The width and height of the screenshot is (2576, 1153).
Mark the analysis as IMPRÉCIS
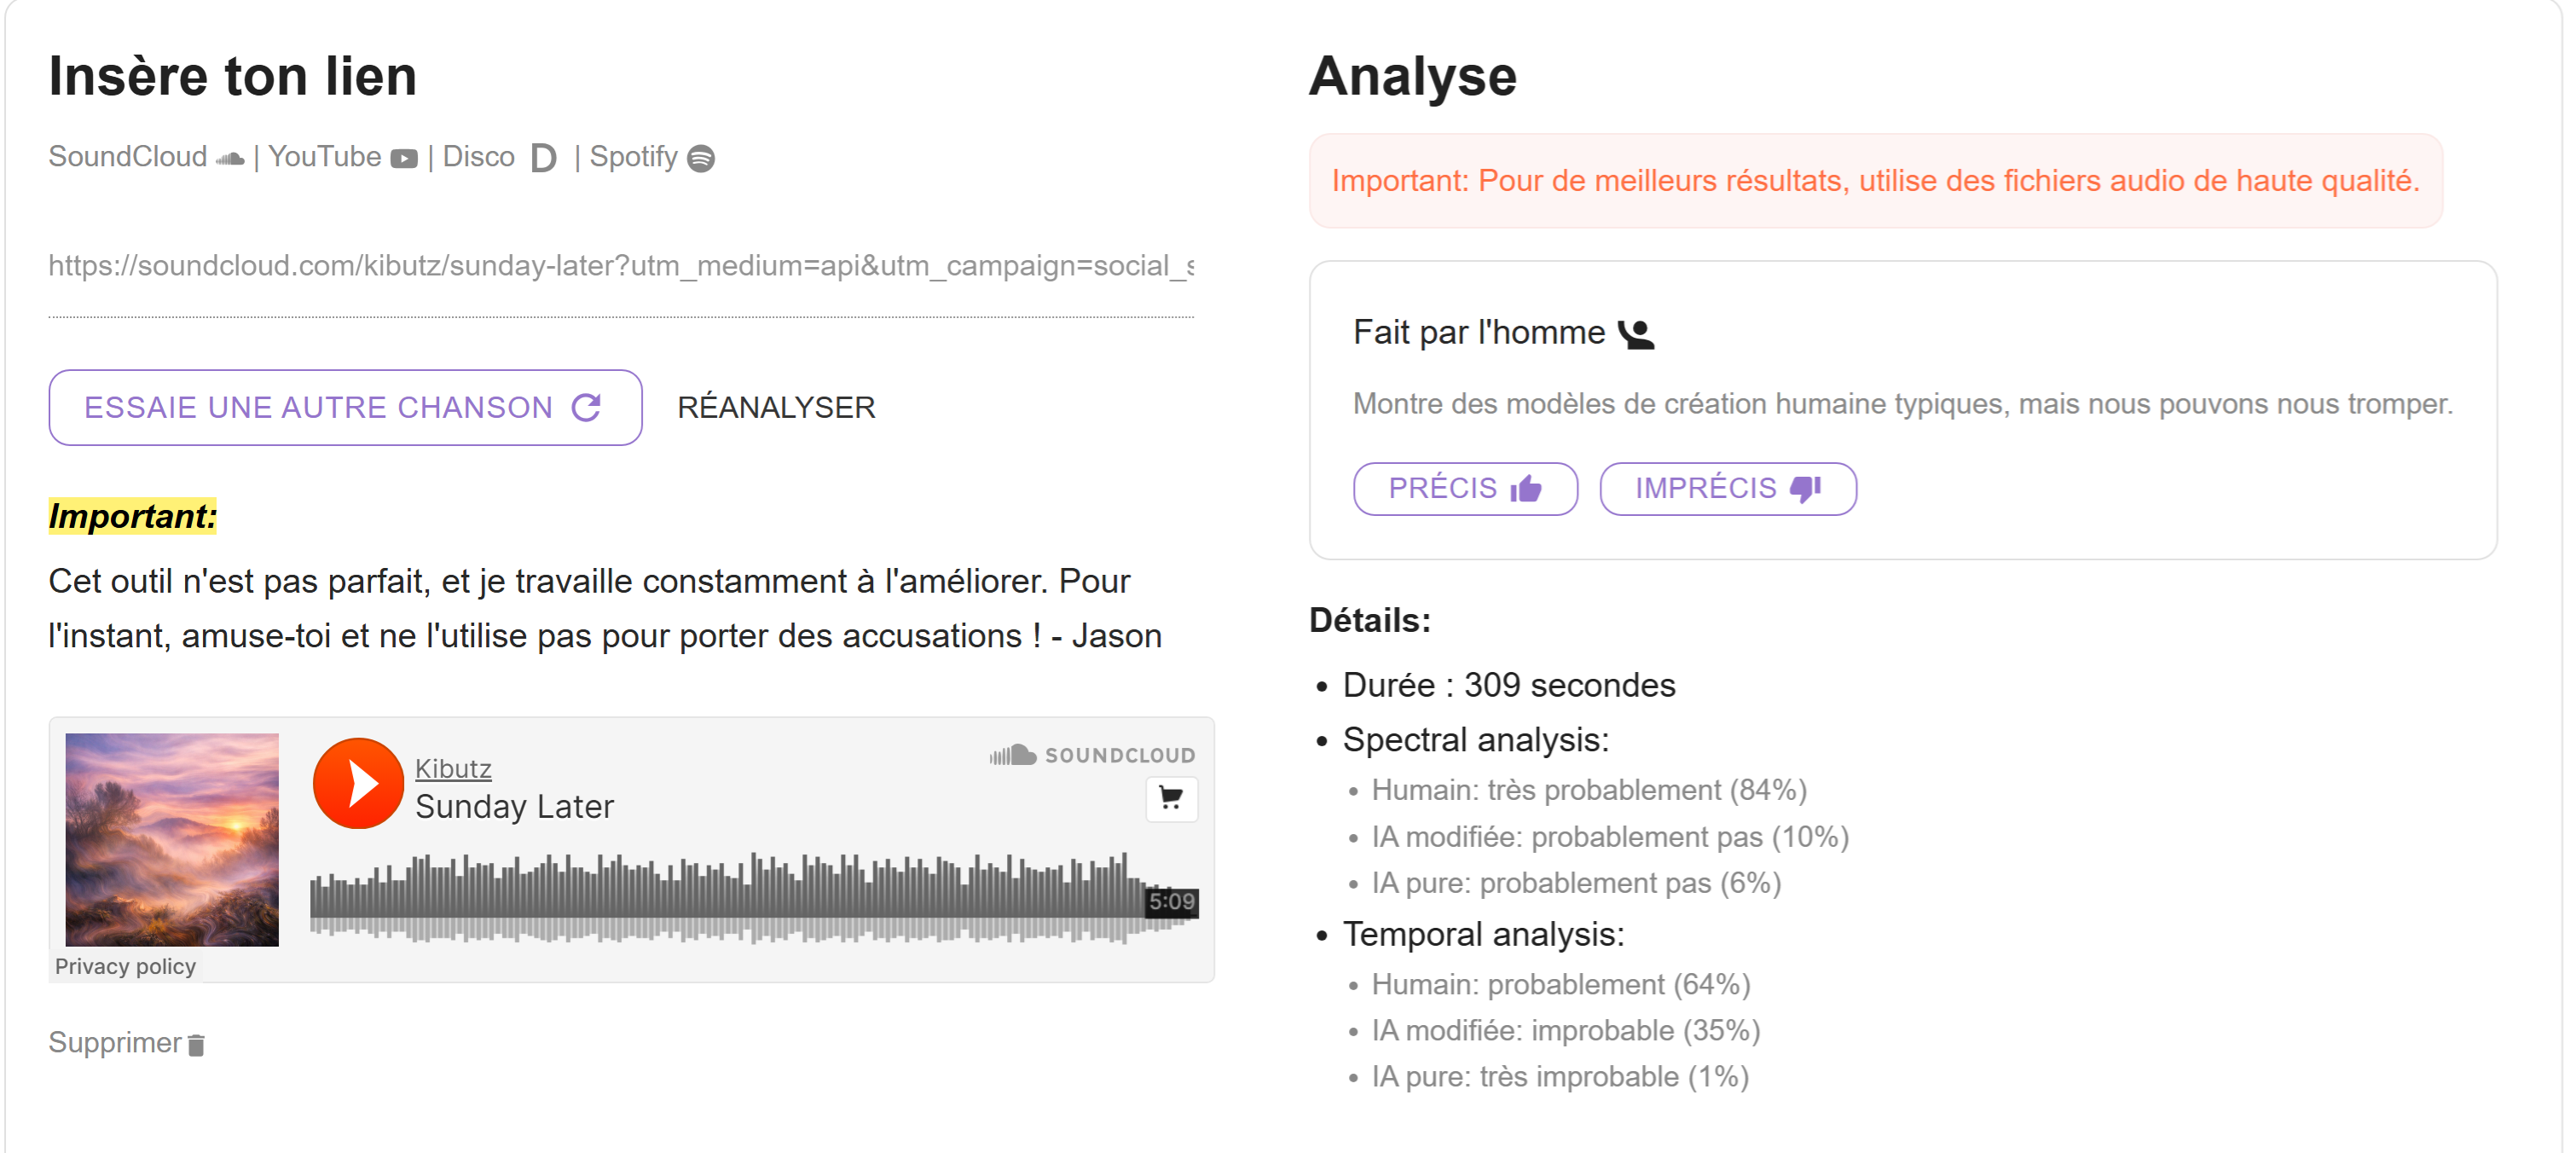point(1727,488)
